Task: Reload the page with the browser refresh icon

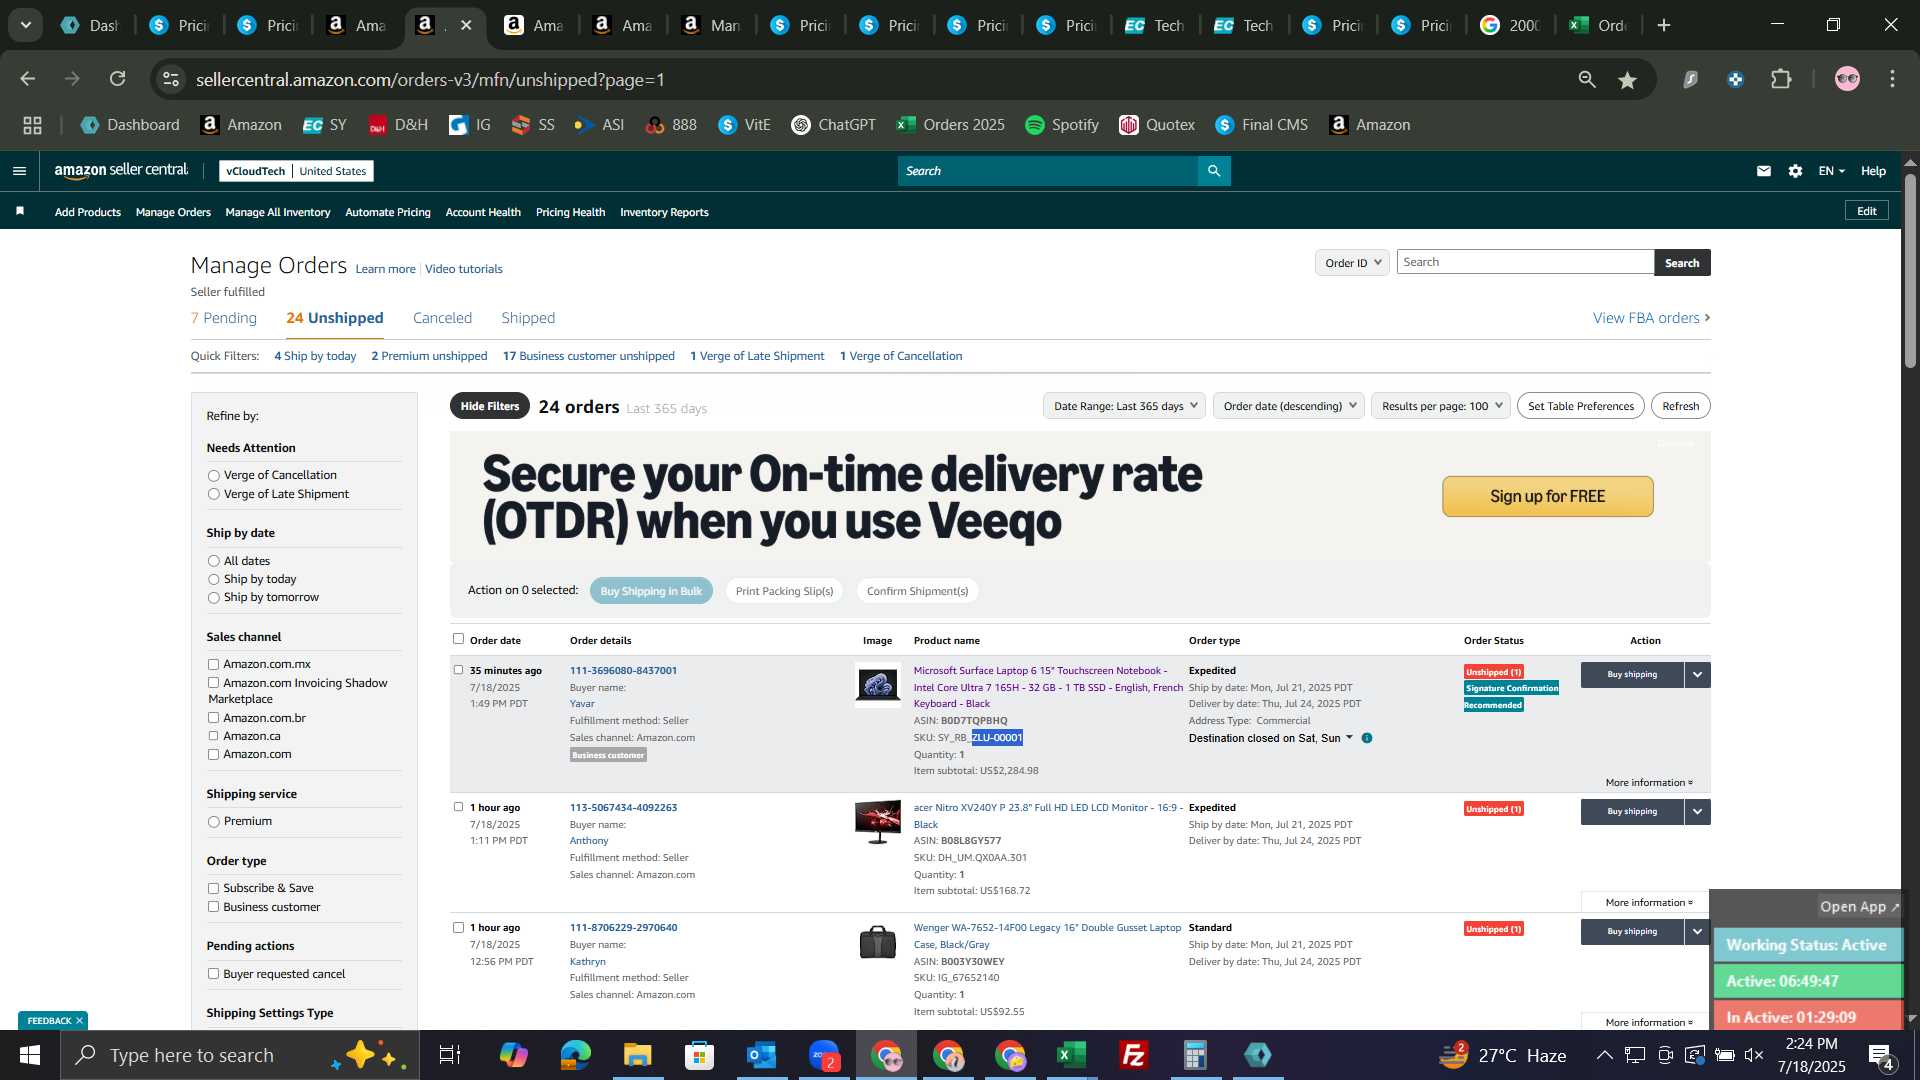Action: 117,79
